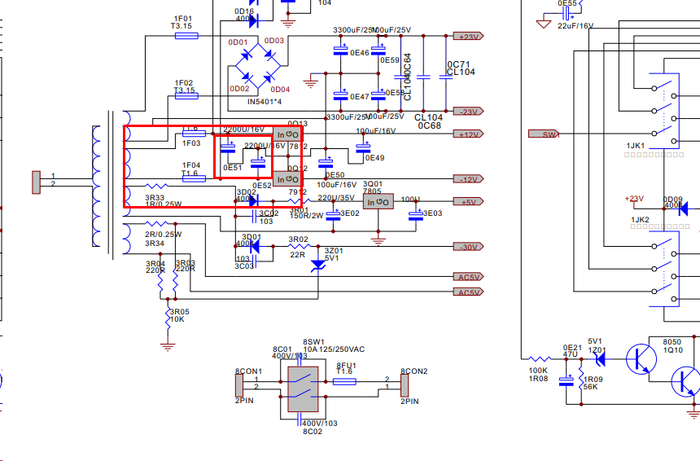Click the 8C02 400V/103 capacitor
700x461 pixels.
point(299,419)
